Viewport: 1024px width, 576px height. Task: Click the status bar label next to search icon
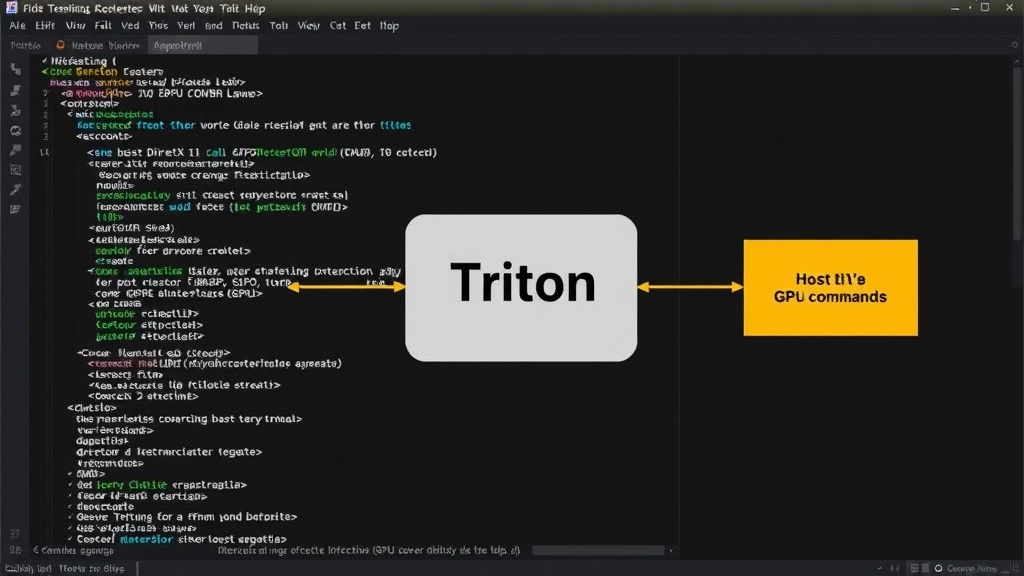point(972,568)
